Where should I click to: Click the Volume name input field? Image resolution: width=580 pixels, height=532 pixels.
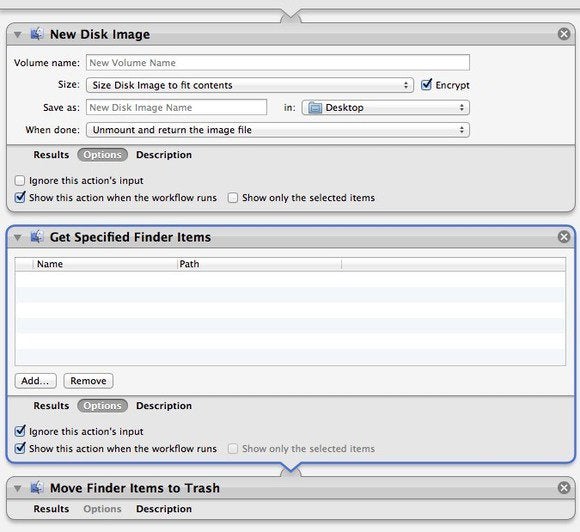point(278,63)
